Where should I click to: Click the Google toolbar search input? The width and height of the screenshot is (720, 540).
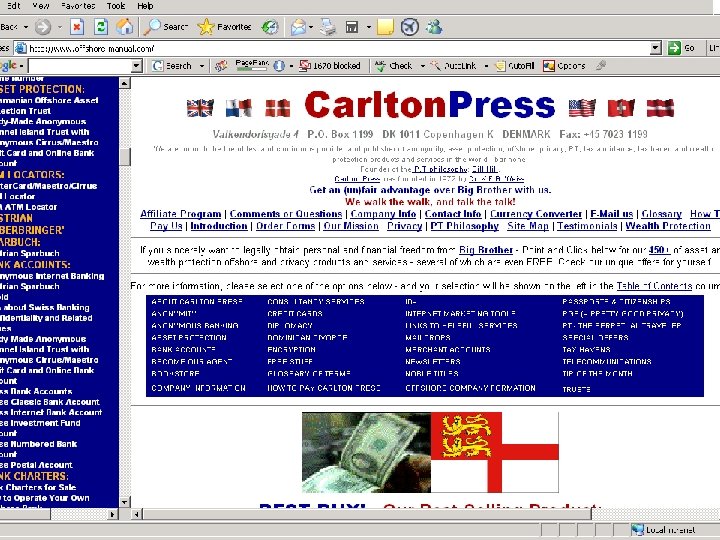point(79,66)
